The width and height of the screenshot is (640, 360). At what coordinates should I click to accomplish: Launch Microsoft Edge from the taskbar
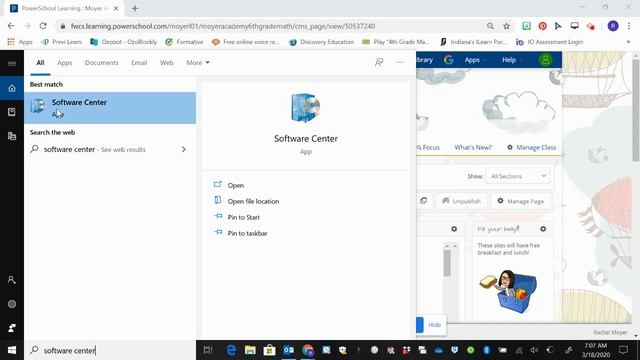(x=231, y=350)
